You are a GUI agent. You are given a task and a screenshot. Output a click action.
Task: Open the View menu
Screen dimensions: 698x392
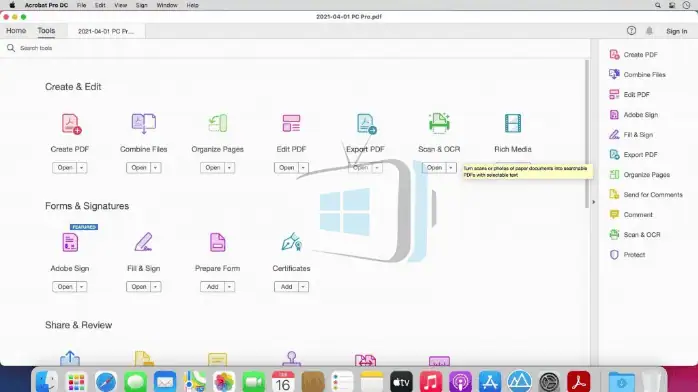click(x=121, y=5)
